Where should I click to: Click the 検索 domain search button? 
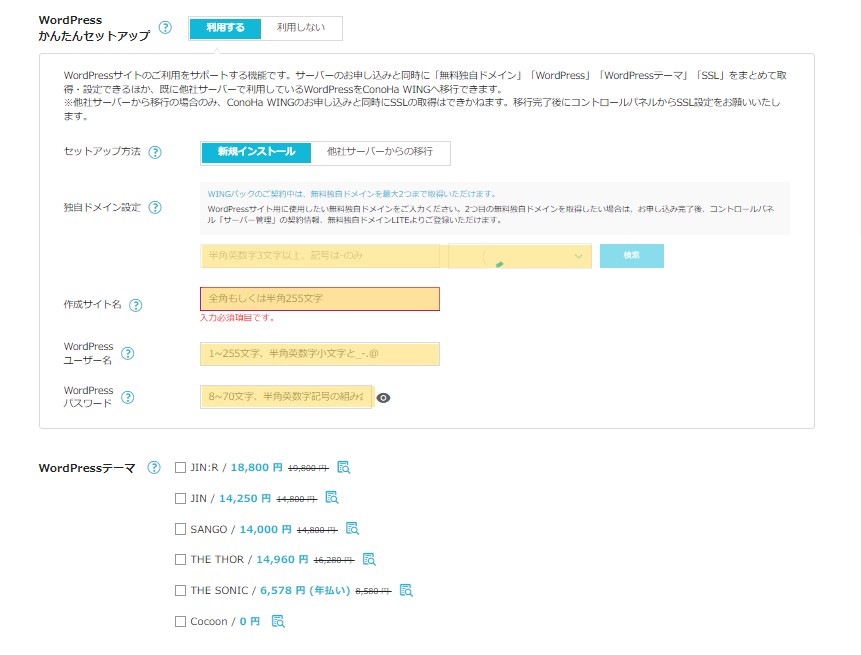tap(631, 256)
